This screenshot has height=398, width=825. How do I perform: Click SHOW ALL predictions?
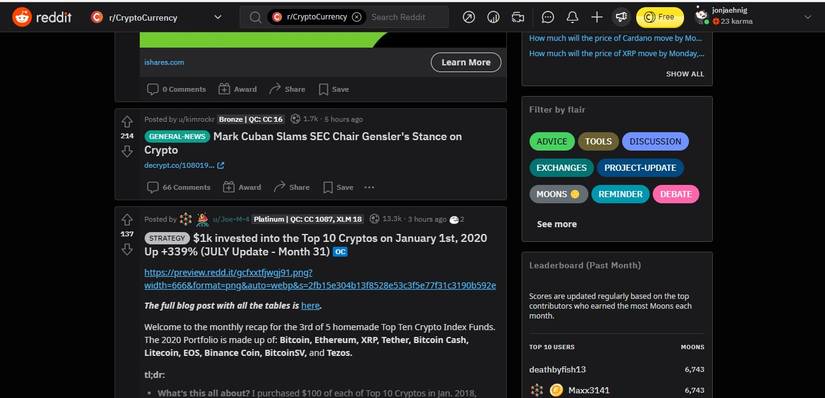pos(685,74)
